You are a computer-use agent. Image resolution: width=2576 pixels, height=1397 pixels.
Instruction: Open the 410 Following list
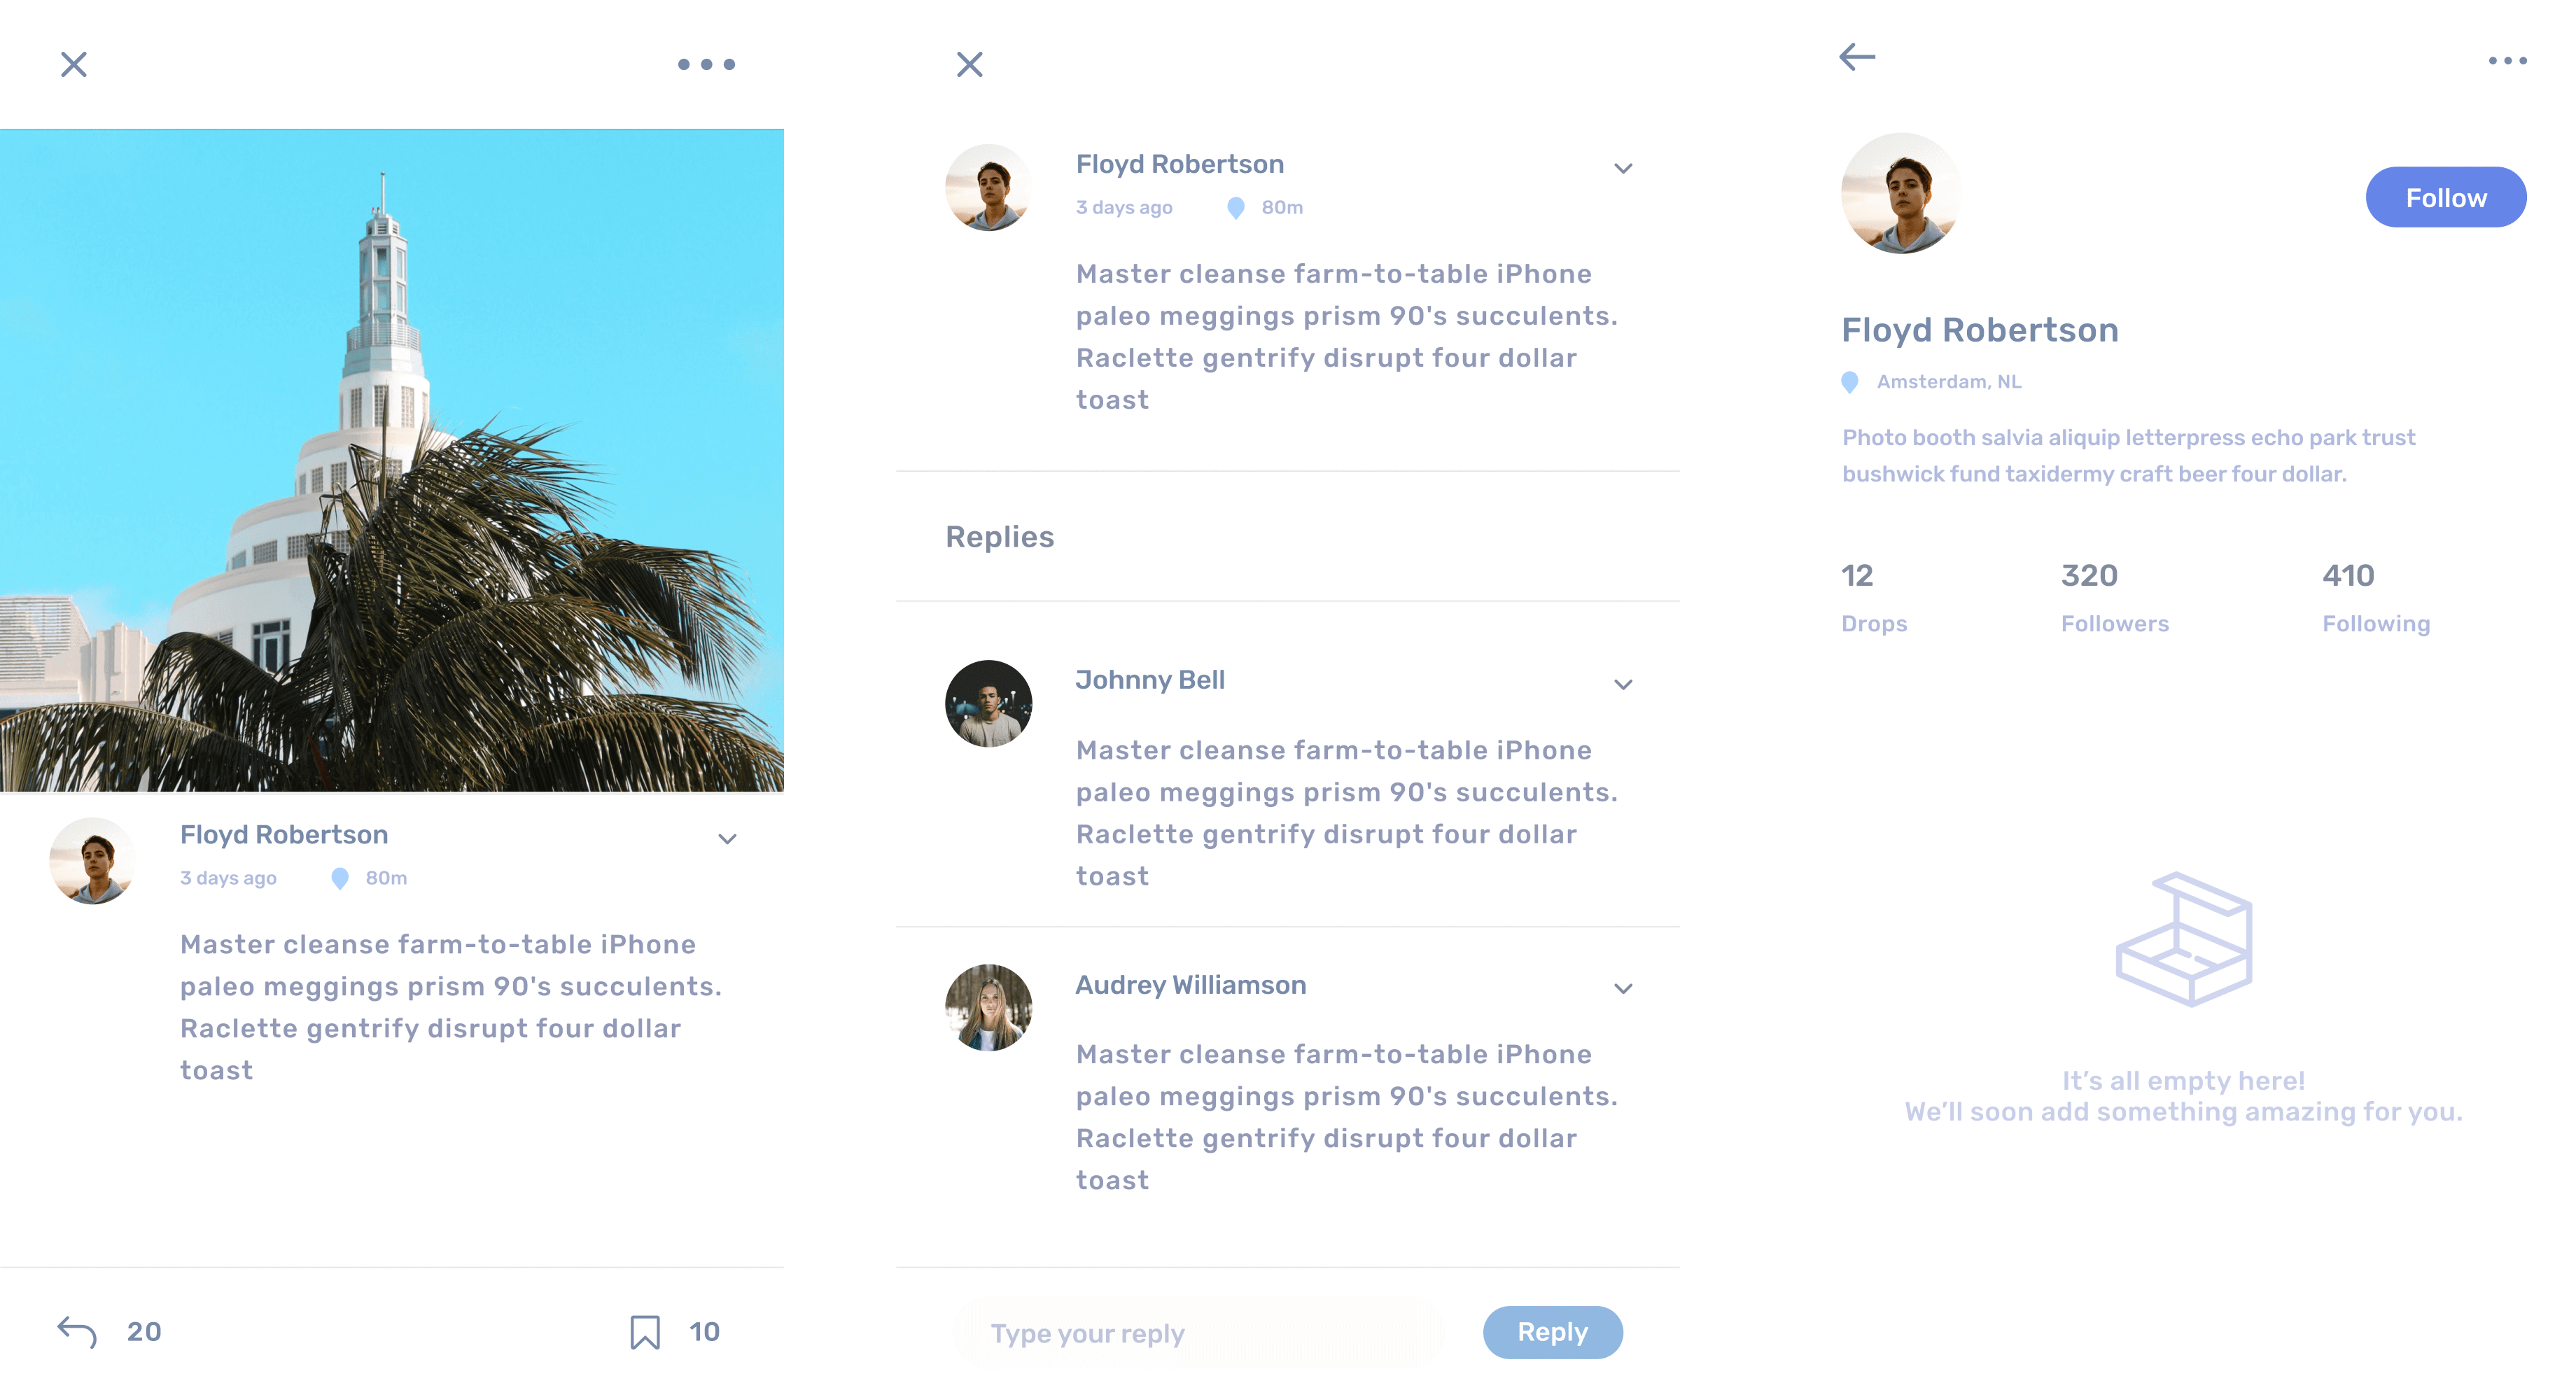point(2375,598)
